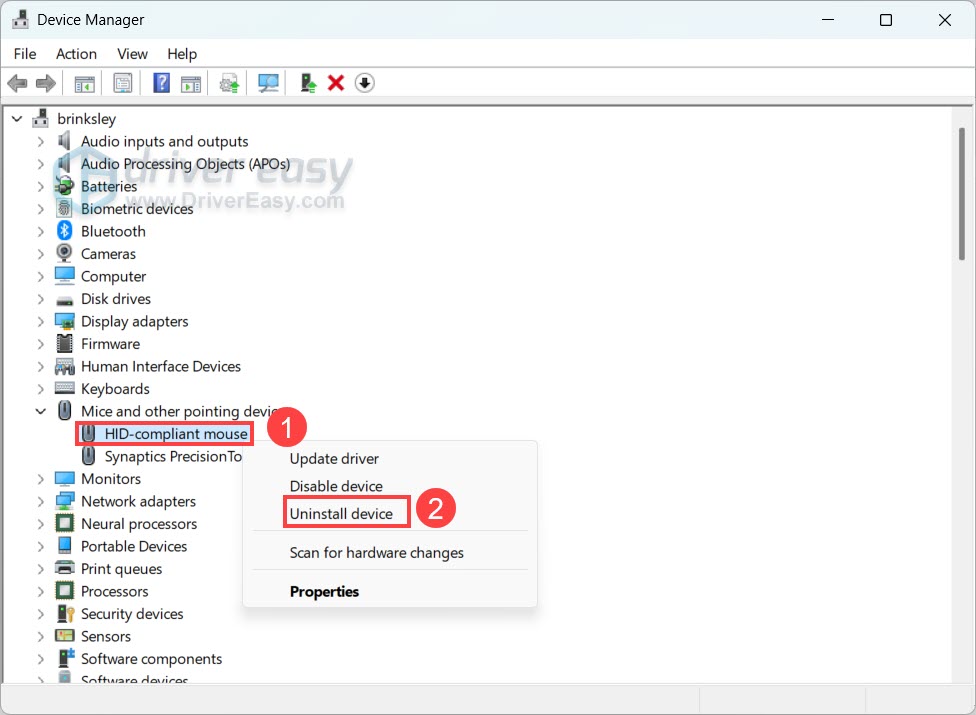Click the Software components puzzle icon
The width and height of the screenshot is (976, 715).
click(65, 658)
